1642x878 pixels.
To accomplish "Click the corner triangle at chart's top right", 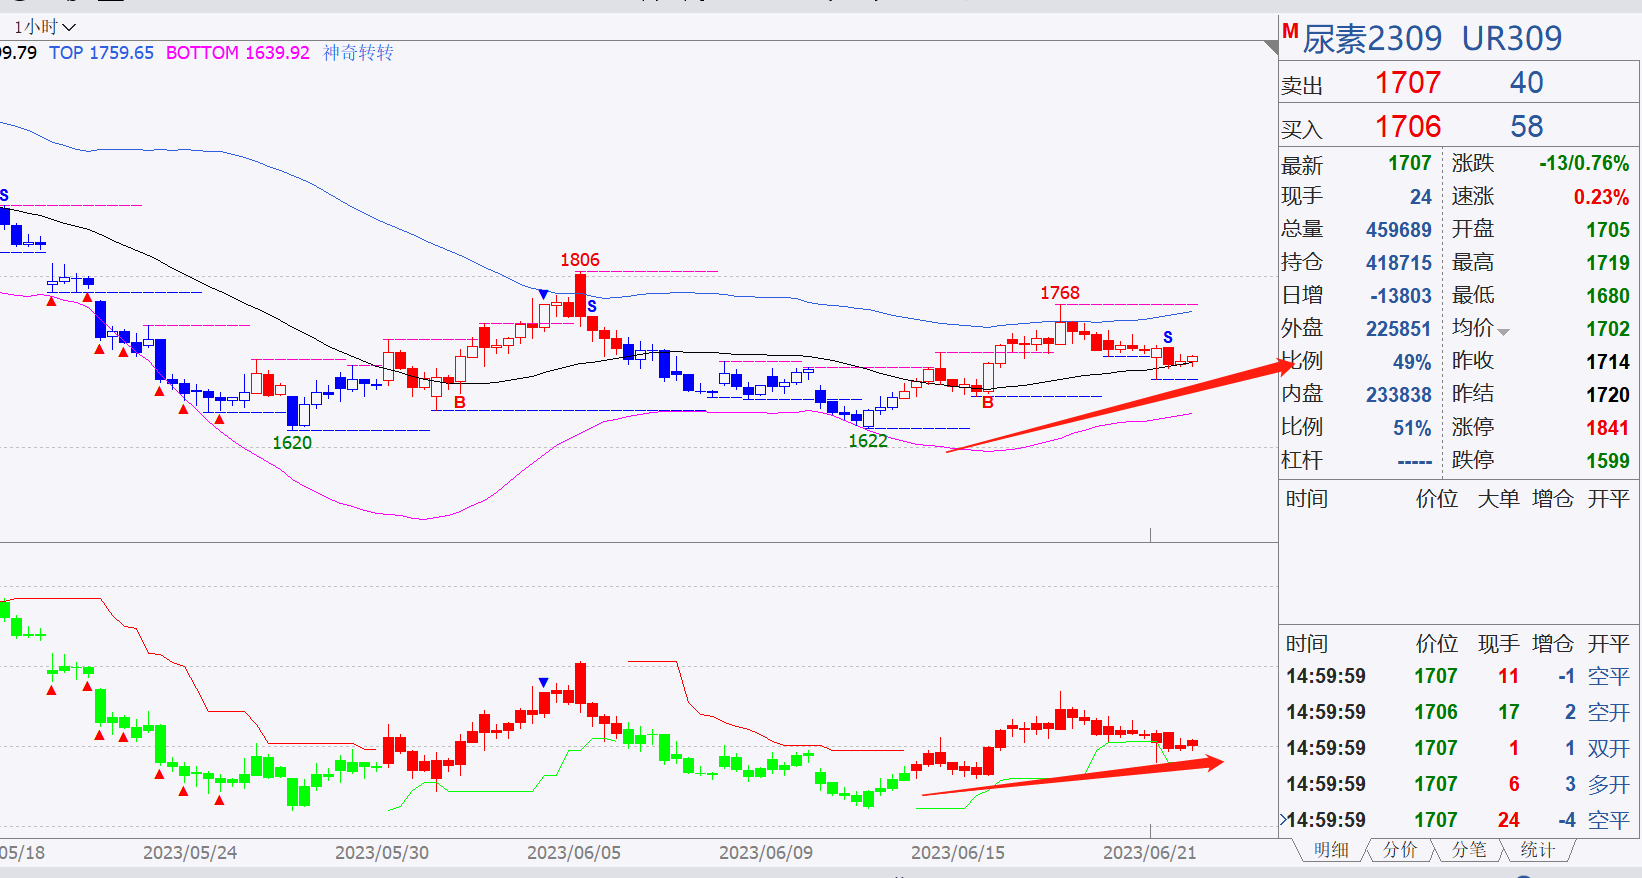I will (x=1271, y=48).
